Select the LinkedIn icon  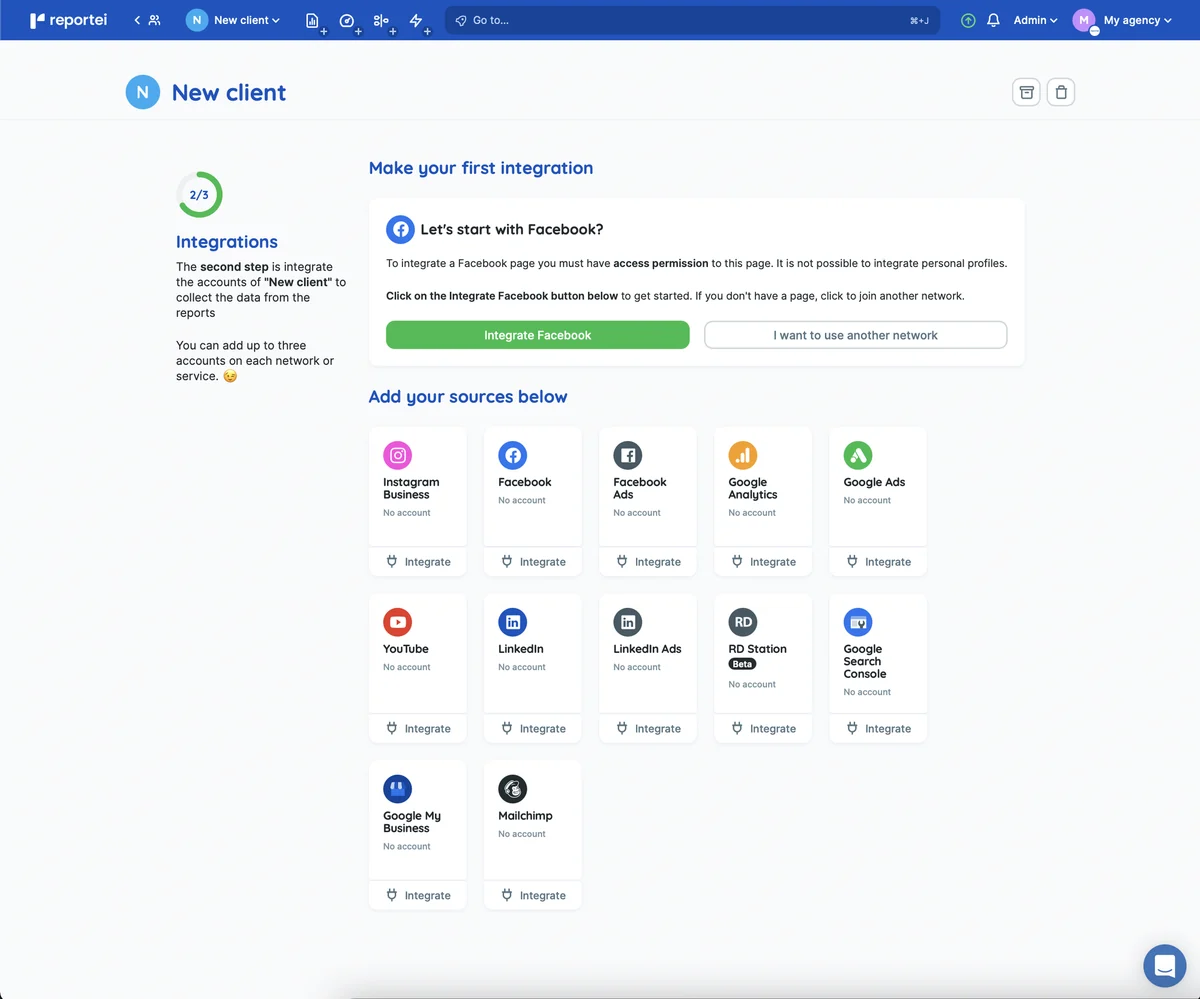[x=513, y=623]
